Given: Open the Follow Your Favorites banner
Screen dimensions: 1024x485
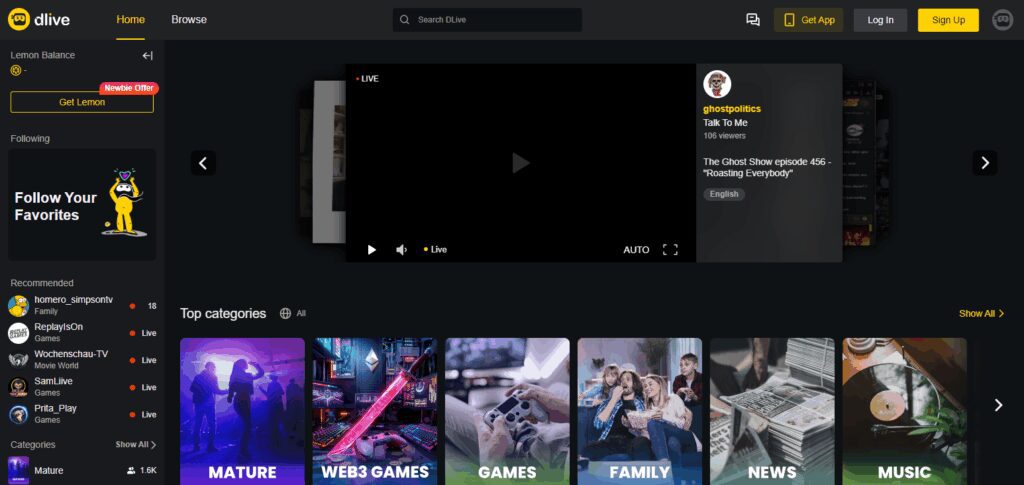Looking at the screenshot, I should (82, 204).
